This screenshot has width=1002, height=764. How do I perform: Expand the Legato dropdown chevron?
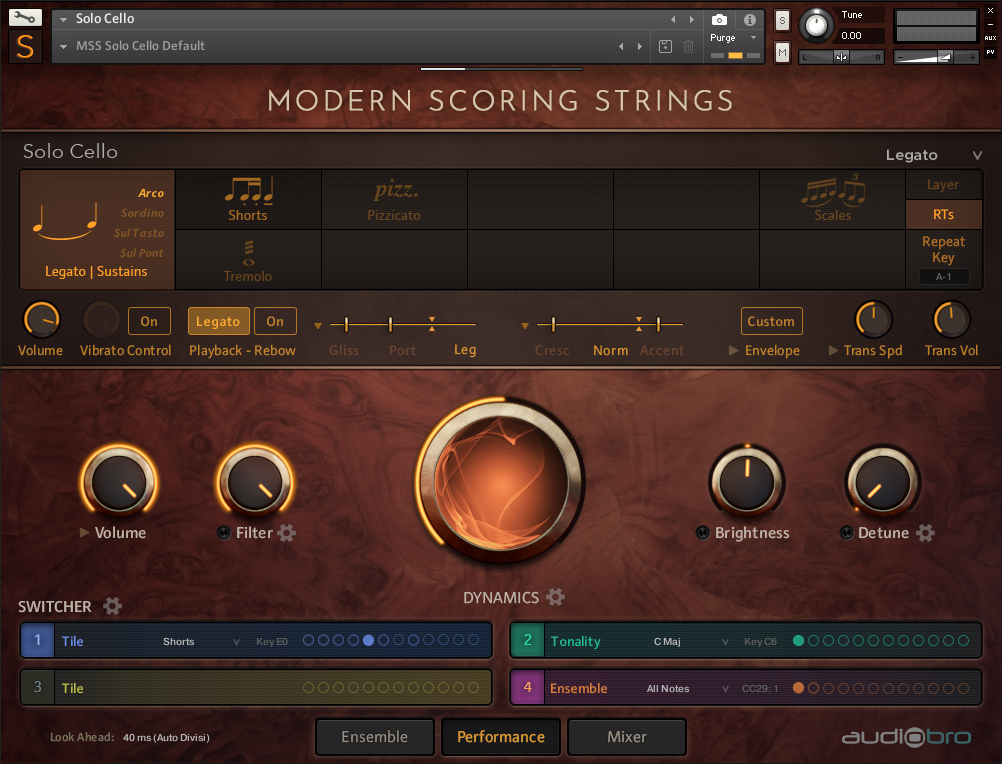tap(976, 155)
